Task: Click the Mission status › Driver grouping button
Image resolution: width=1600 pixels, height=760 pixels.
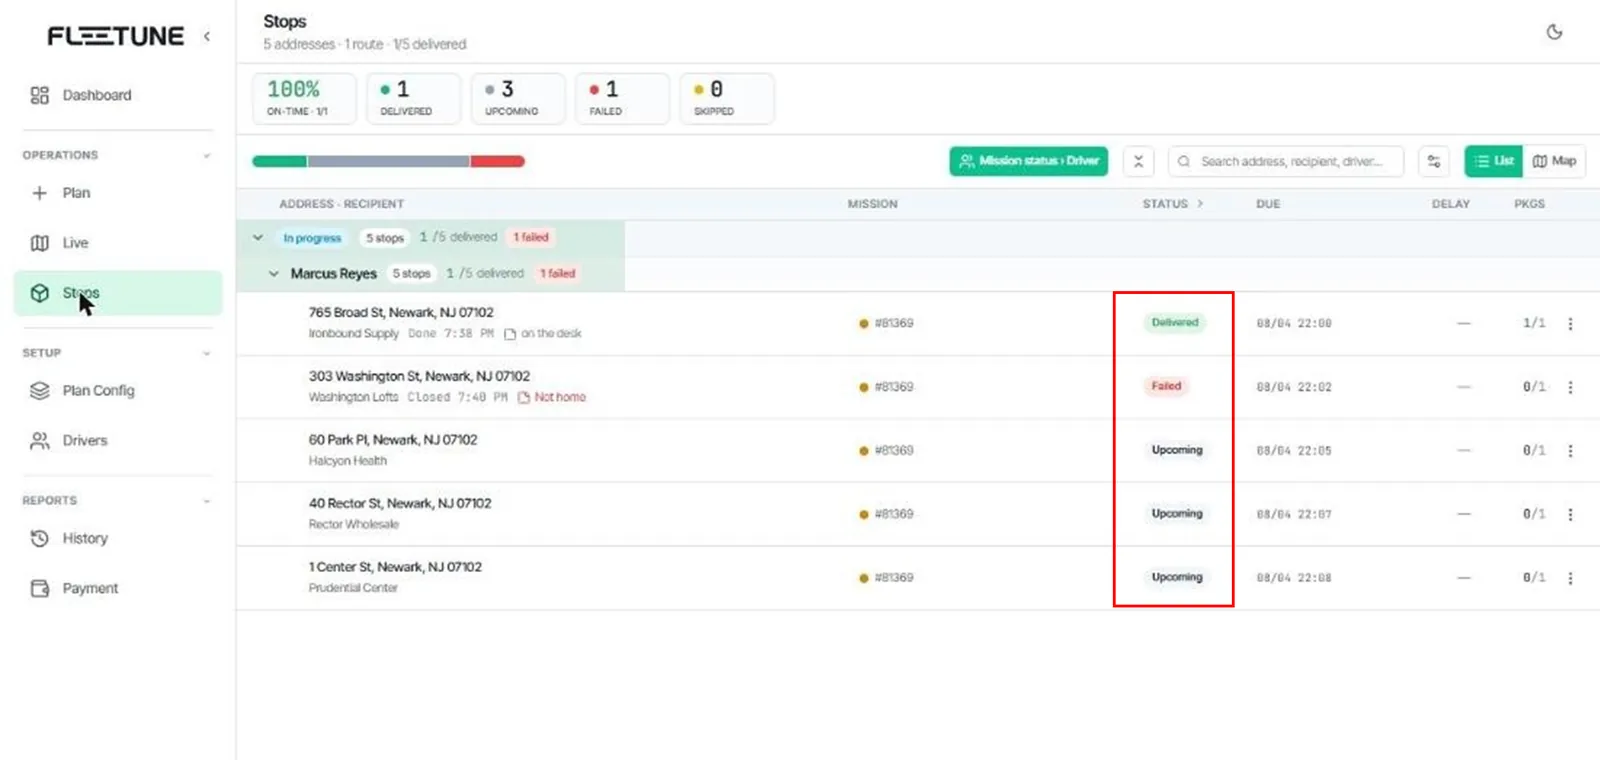Action: tap(1028, 161)
